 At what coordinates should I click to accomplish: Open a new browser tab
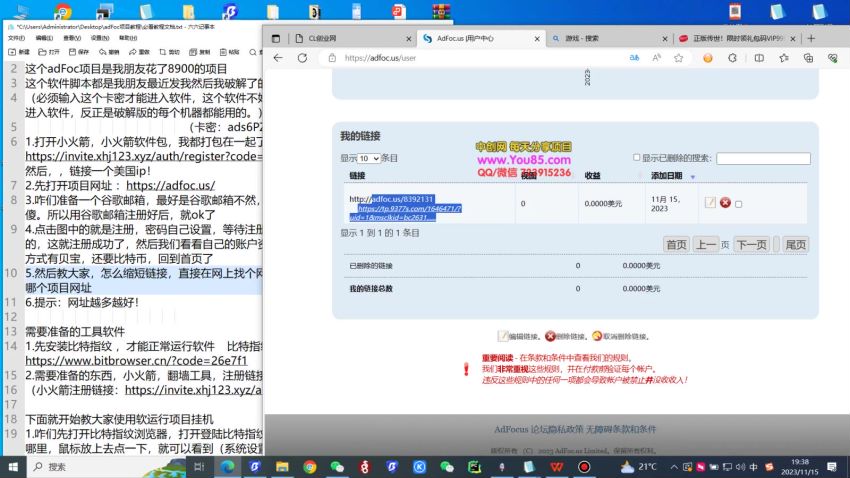point(811,38)
